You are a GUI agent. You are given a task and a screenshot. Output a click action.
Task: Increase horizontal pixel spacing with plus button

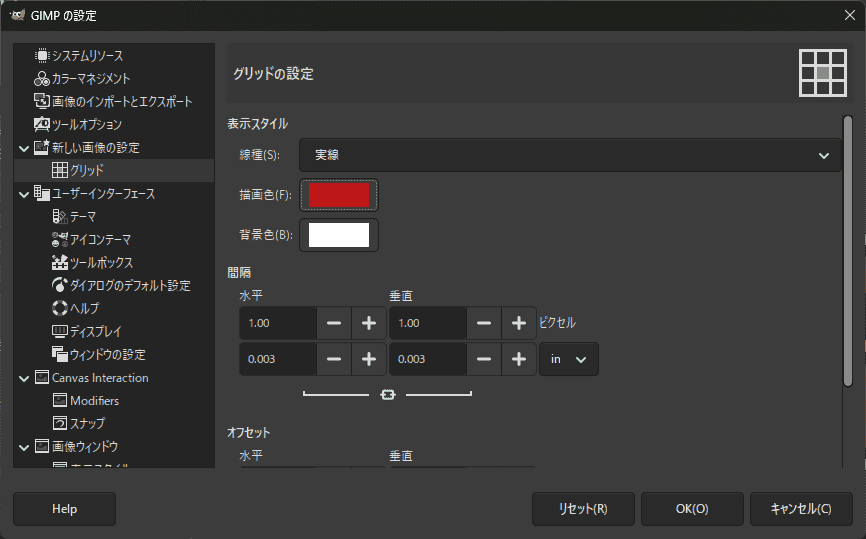368,323
